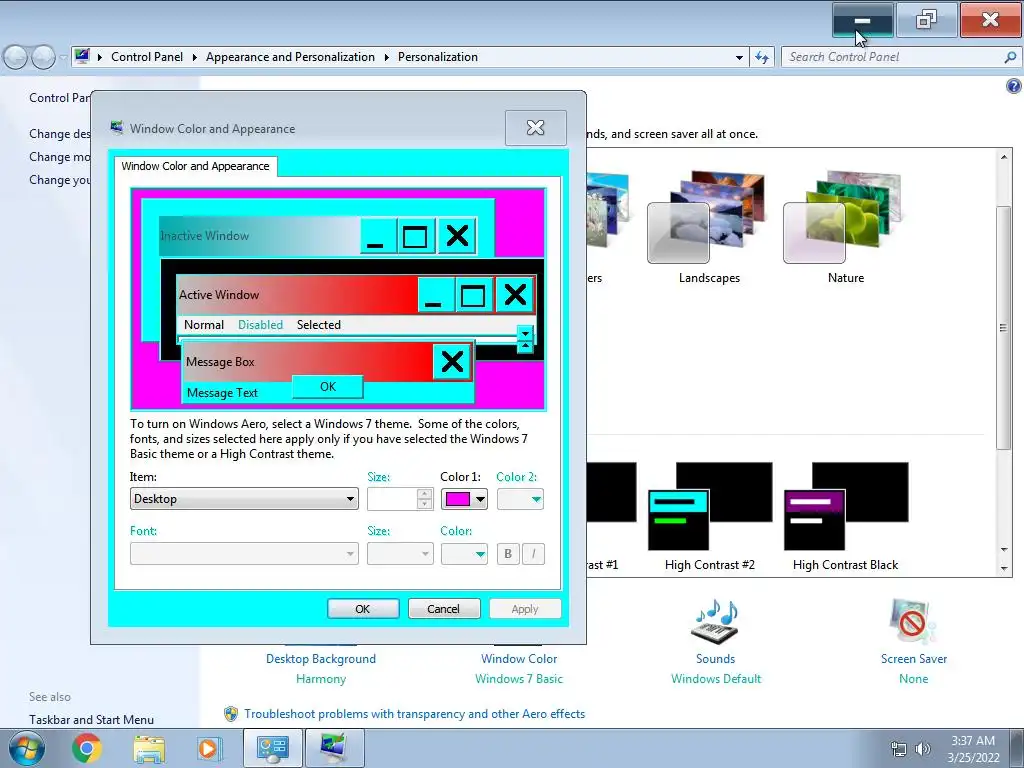
Task: Click the magenta Color 1 swatch
Action: 457,500
